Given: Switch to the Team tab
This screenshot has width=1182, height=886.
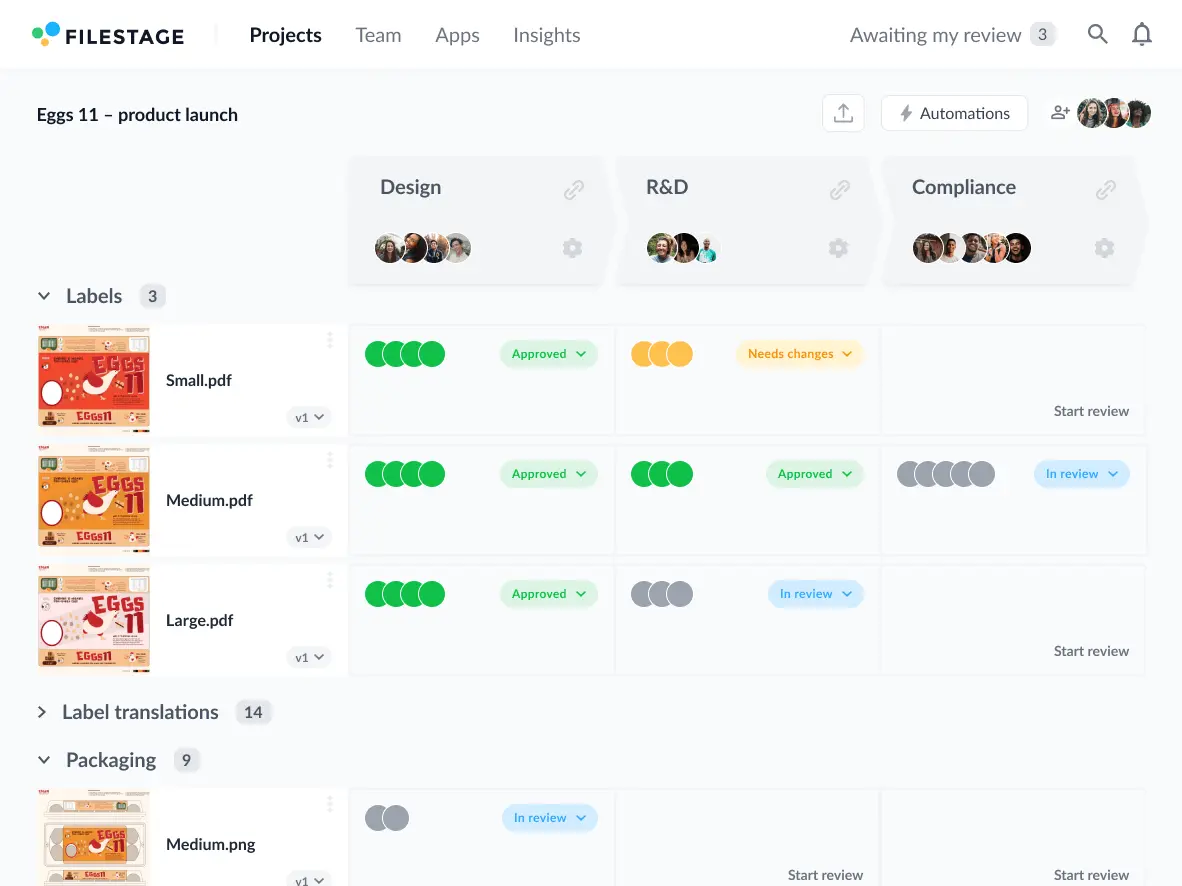Looking at the screenshot, I should tap(378, 35).
